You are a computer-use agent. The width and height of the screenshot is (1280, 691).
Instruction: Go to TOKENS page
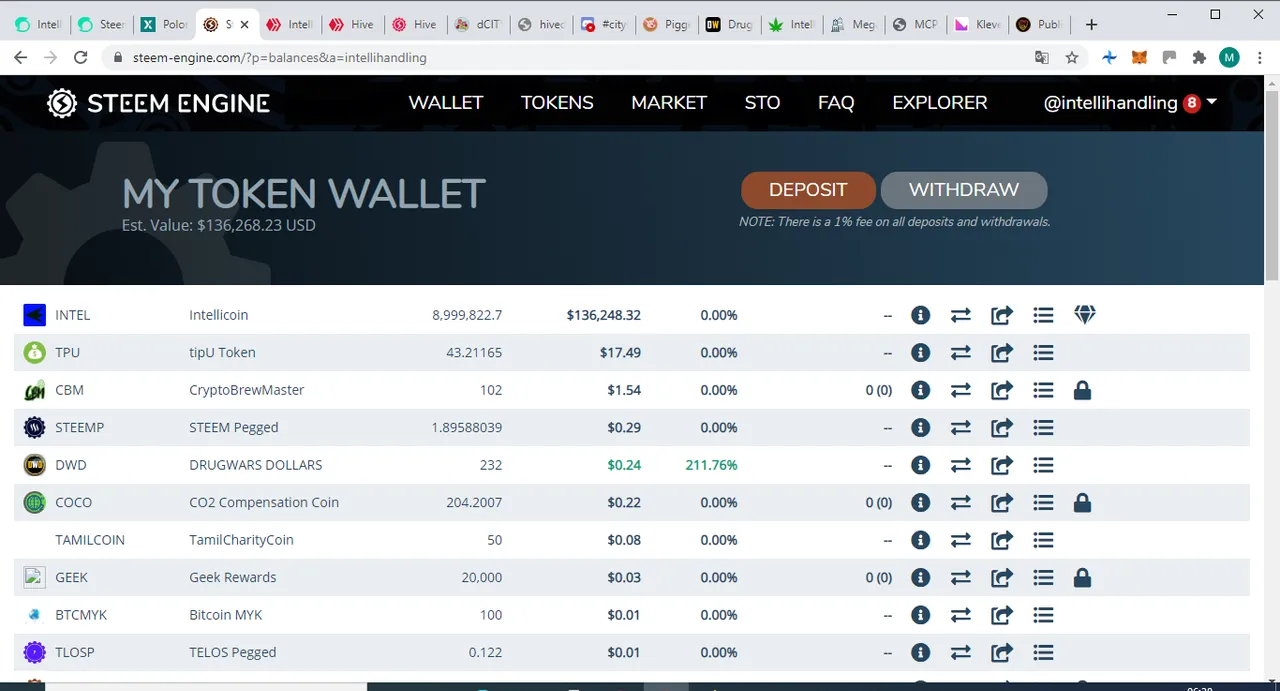tap(557, 103)
